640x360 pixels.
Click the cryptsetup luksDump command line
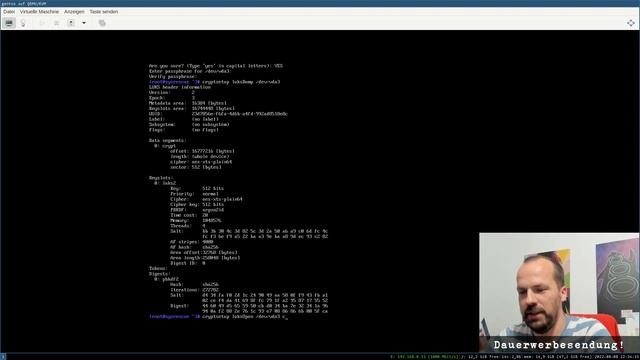(x=215, y=82)
